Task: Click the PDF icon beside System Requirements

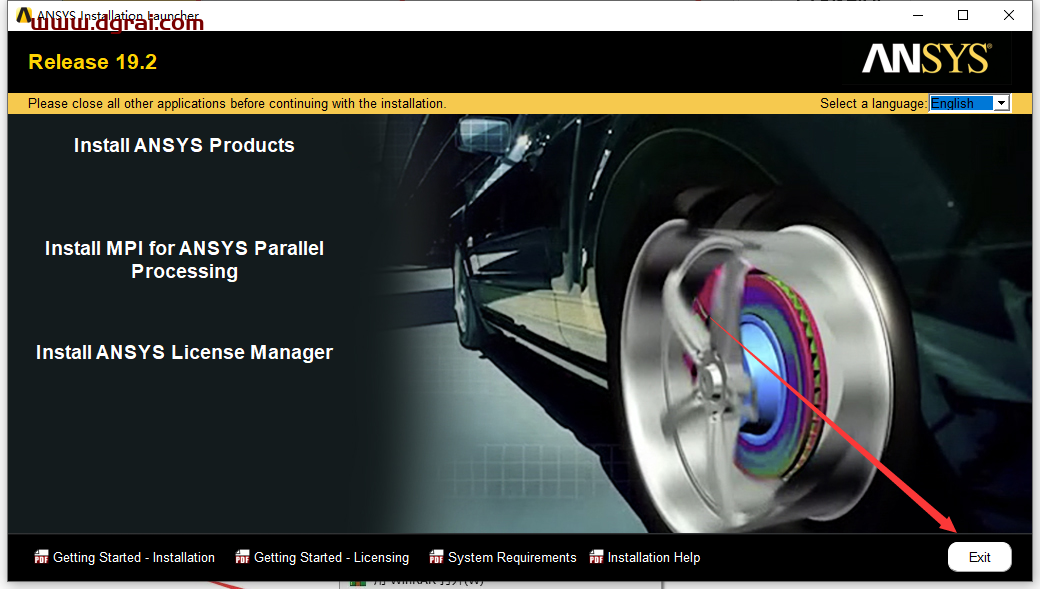Action: pyautogui.click(x=436, y=557)
